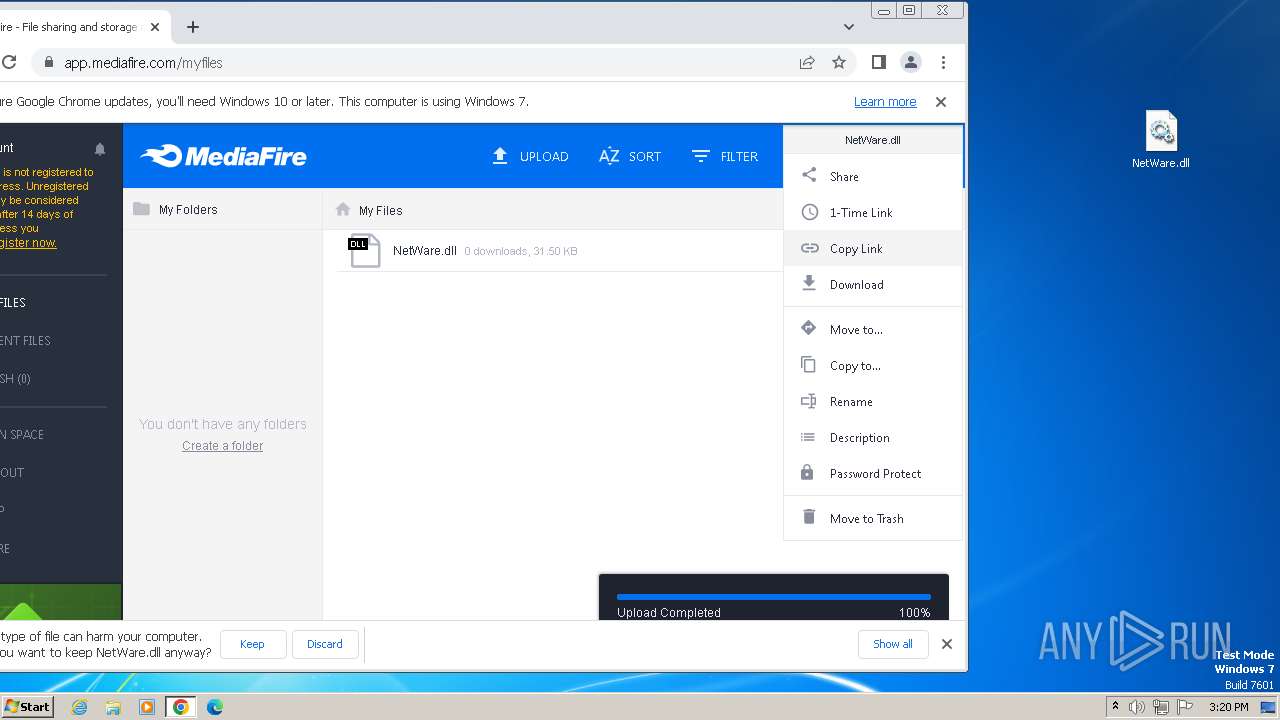Click Microsoft Edge taskbar icon
The width and height of the screenshot is (1280, 720).
pyautogui.click(x=214, y=707)
